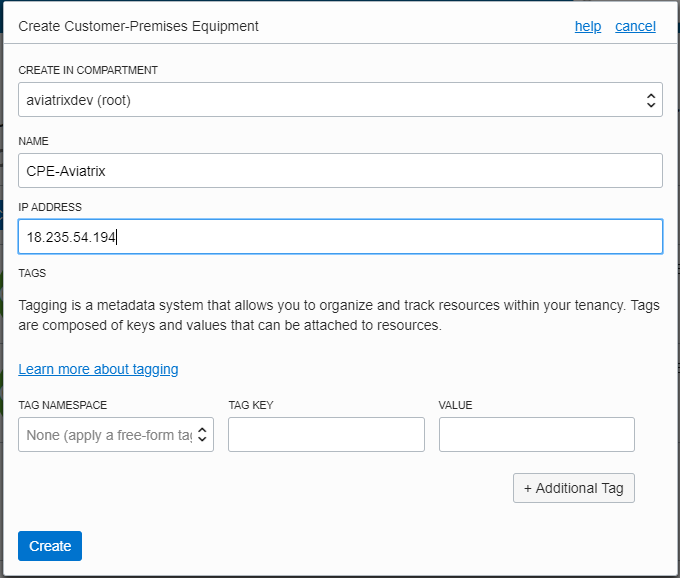Viewport: 680px width, 578px height.
Task: Click the TAGS section heading
Action: click(x=32, y=273)
